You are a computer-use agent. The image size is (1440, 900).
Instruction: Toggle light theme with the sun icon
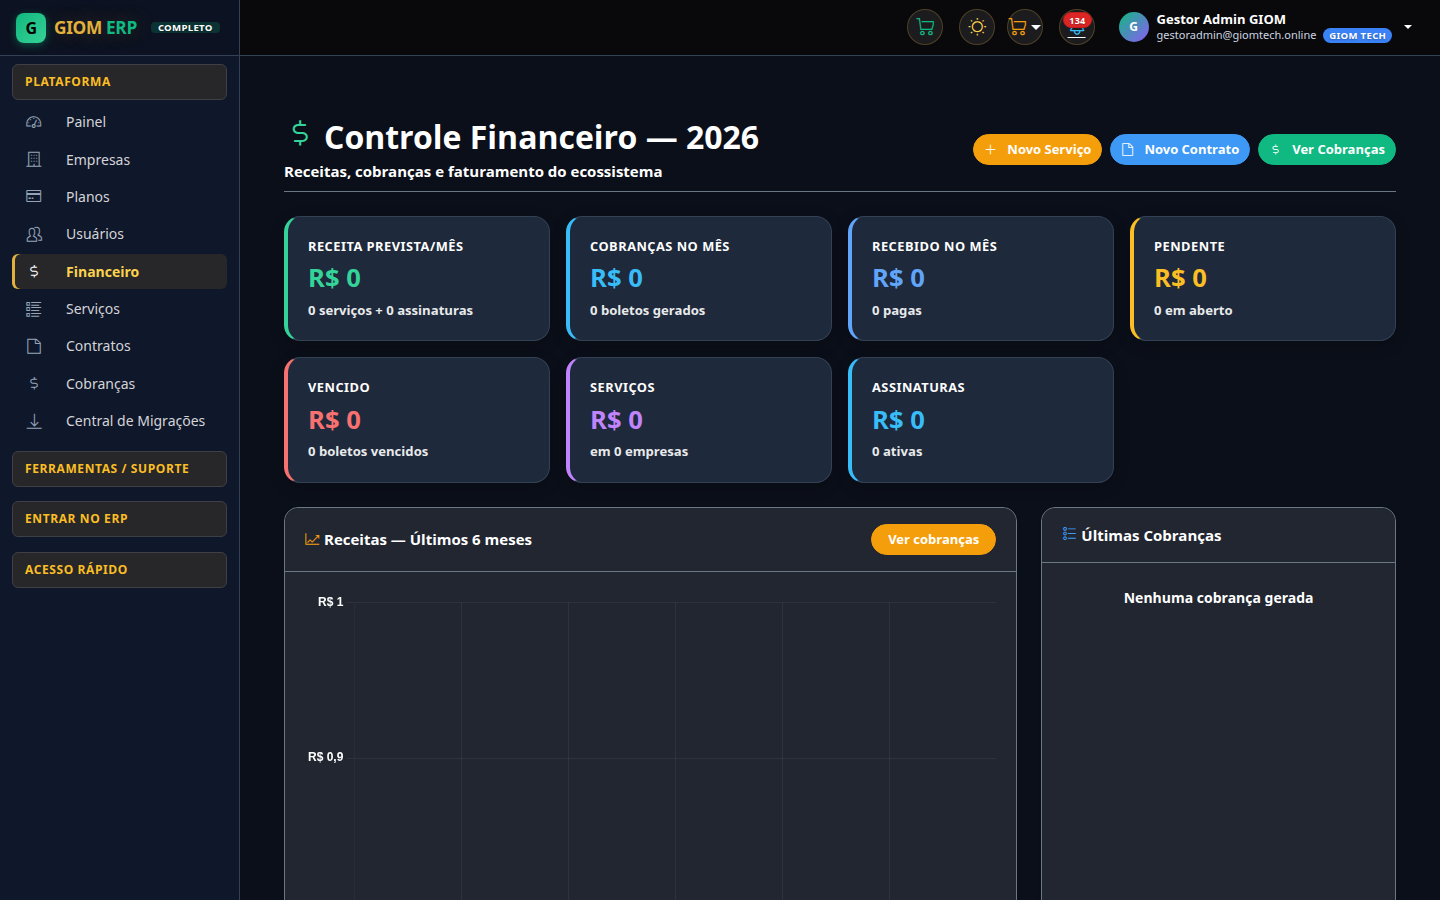[977, 27]
